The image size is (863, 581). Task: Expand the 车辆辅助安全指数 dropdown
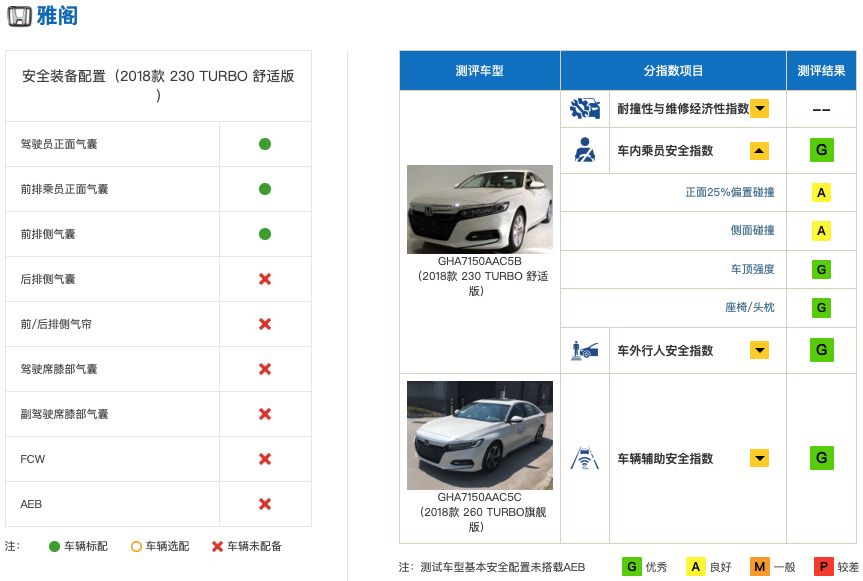pos(761,458)
